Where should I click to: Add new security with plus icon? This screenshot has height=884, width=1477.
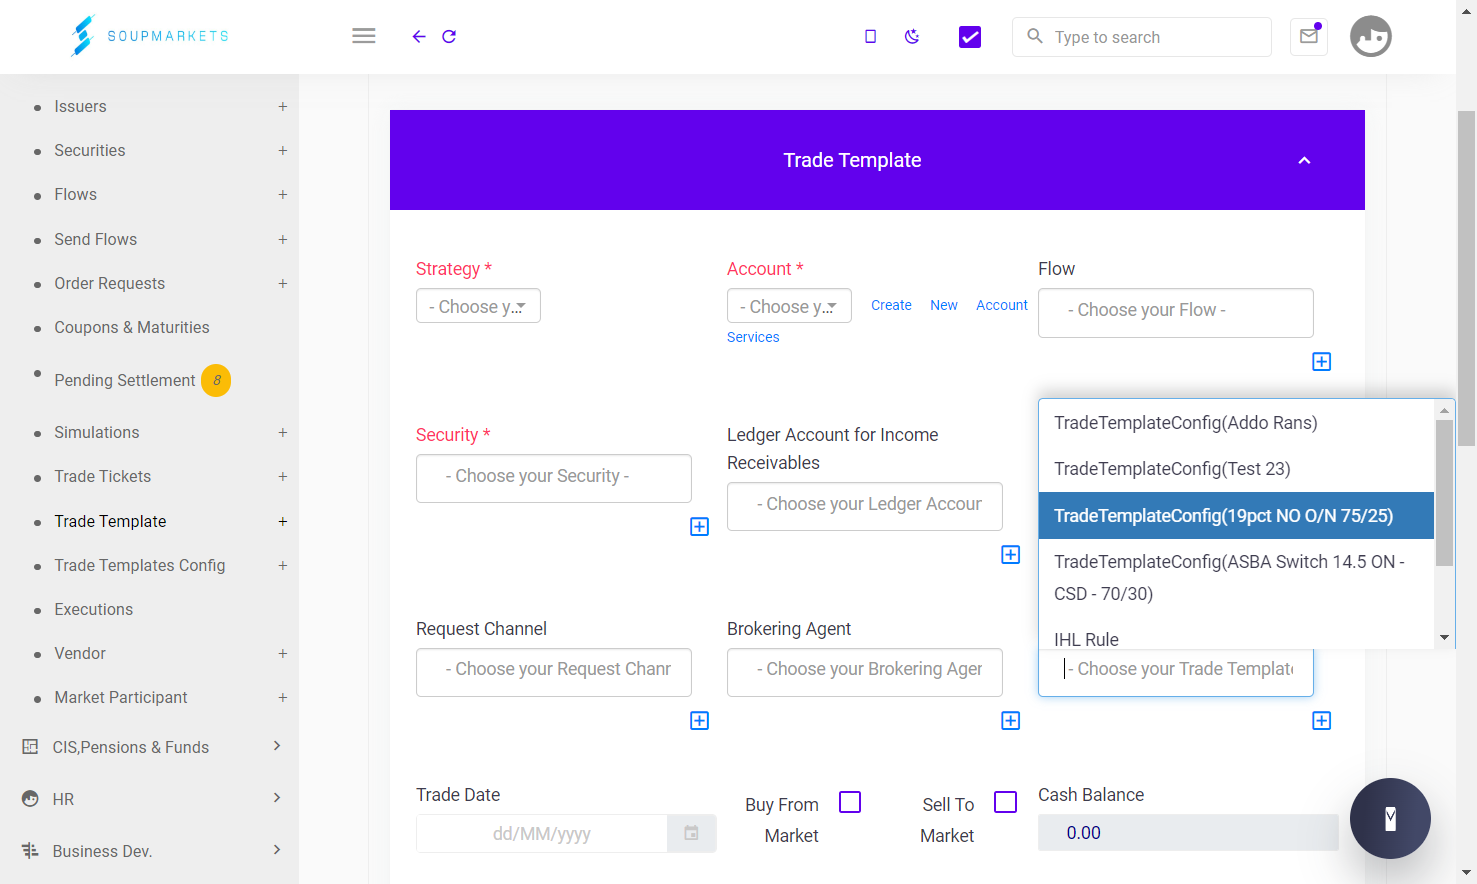pyautogui.click(x=700, y=527)
